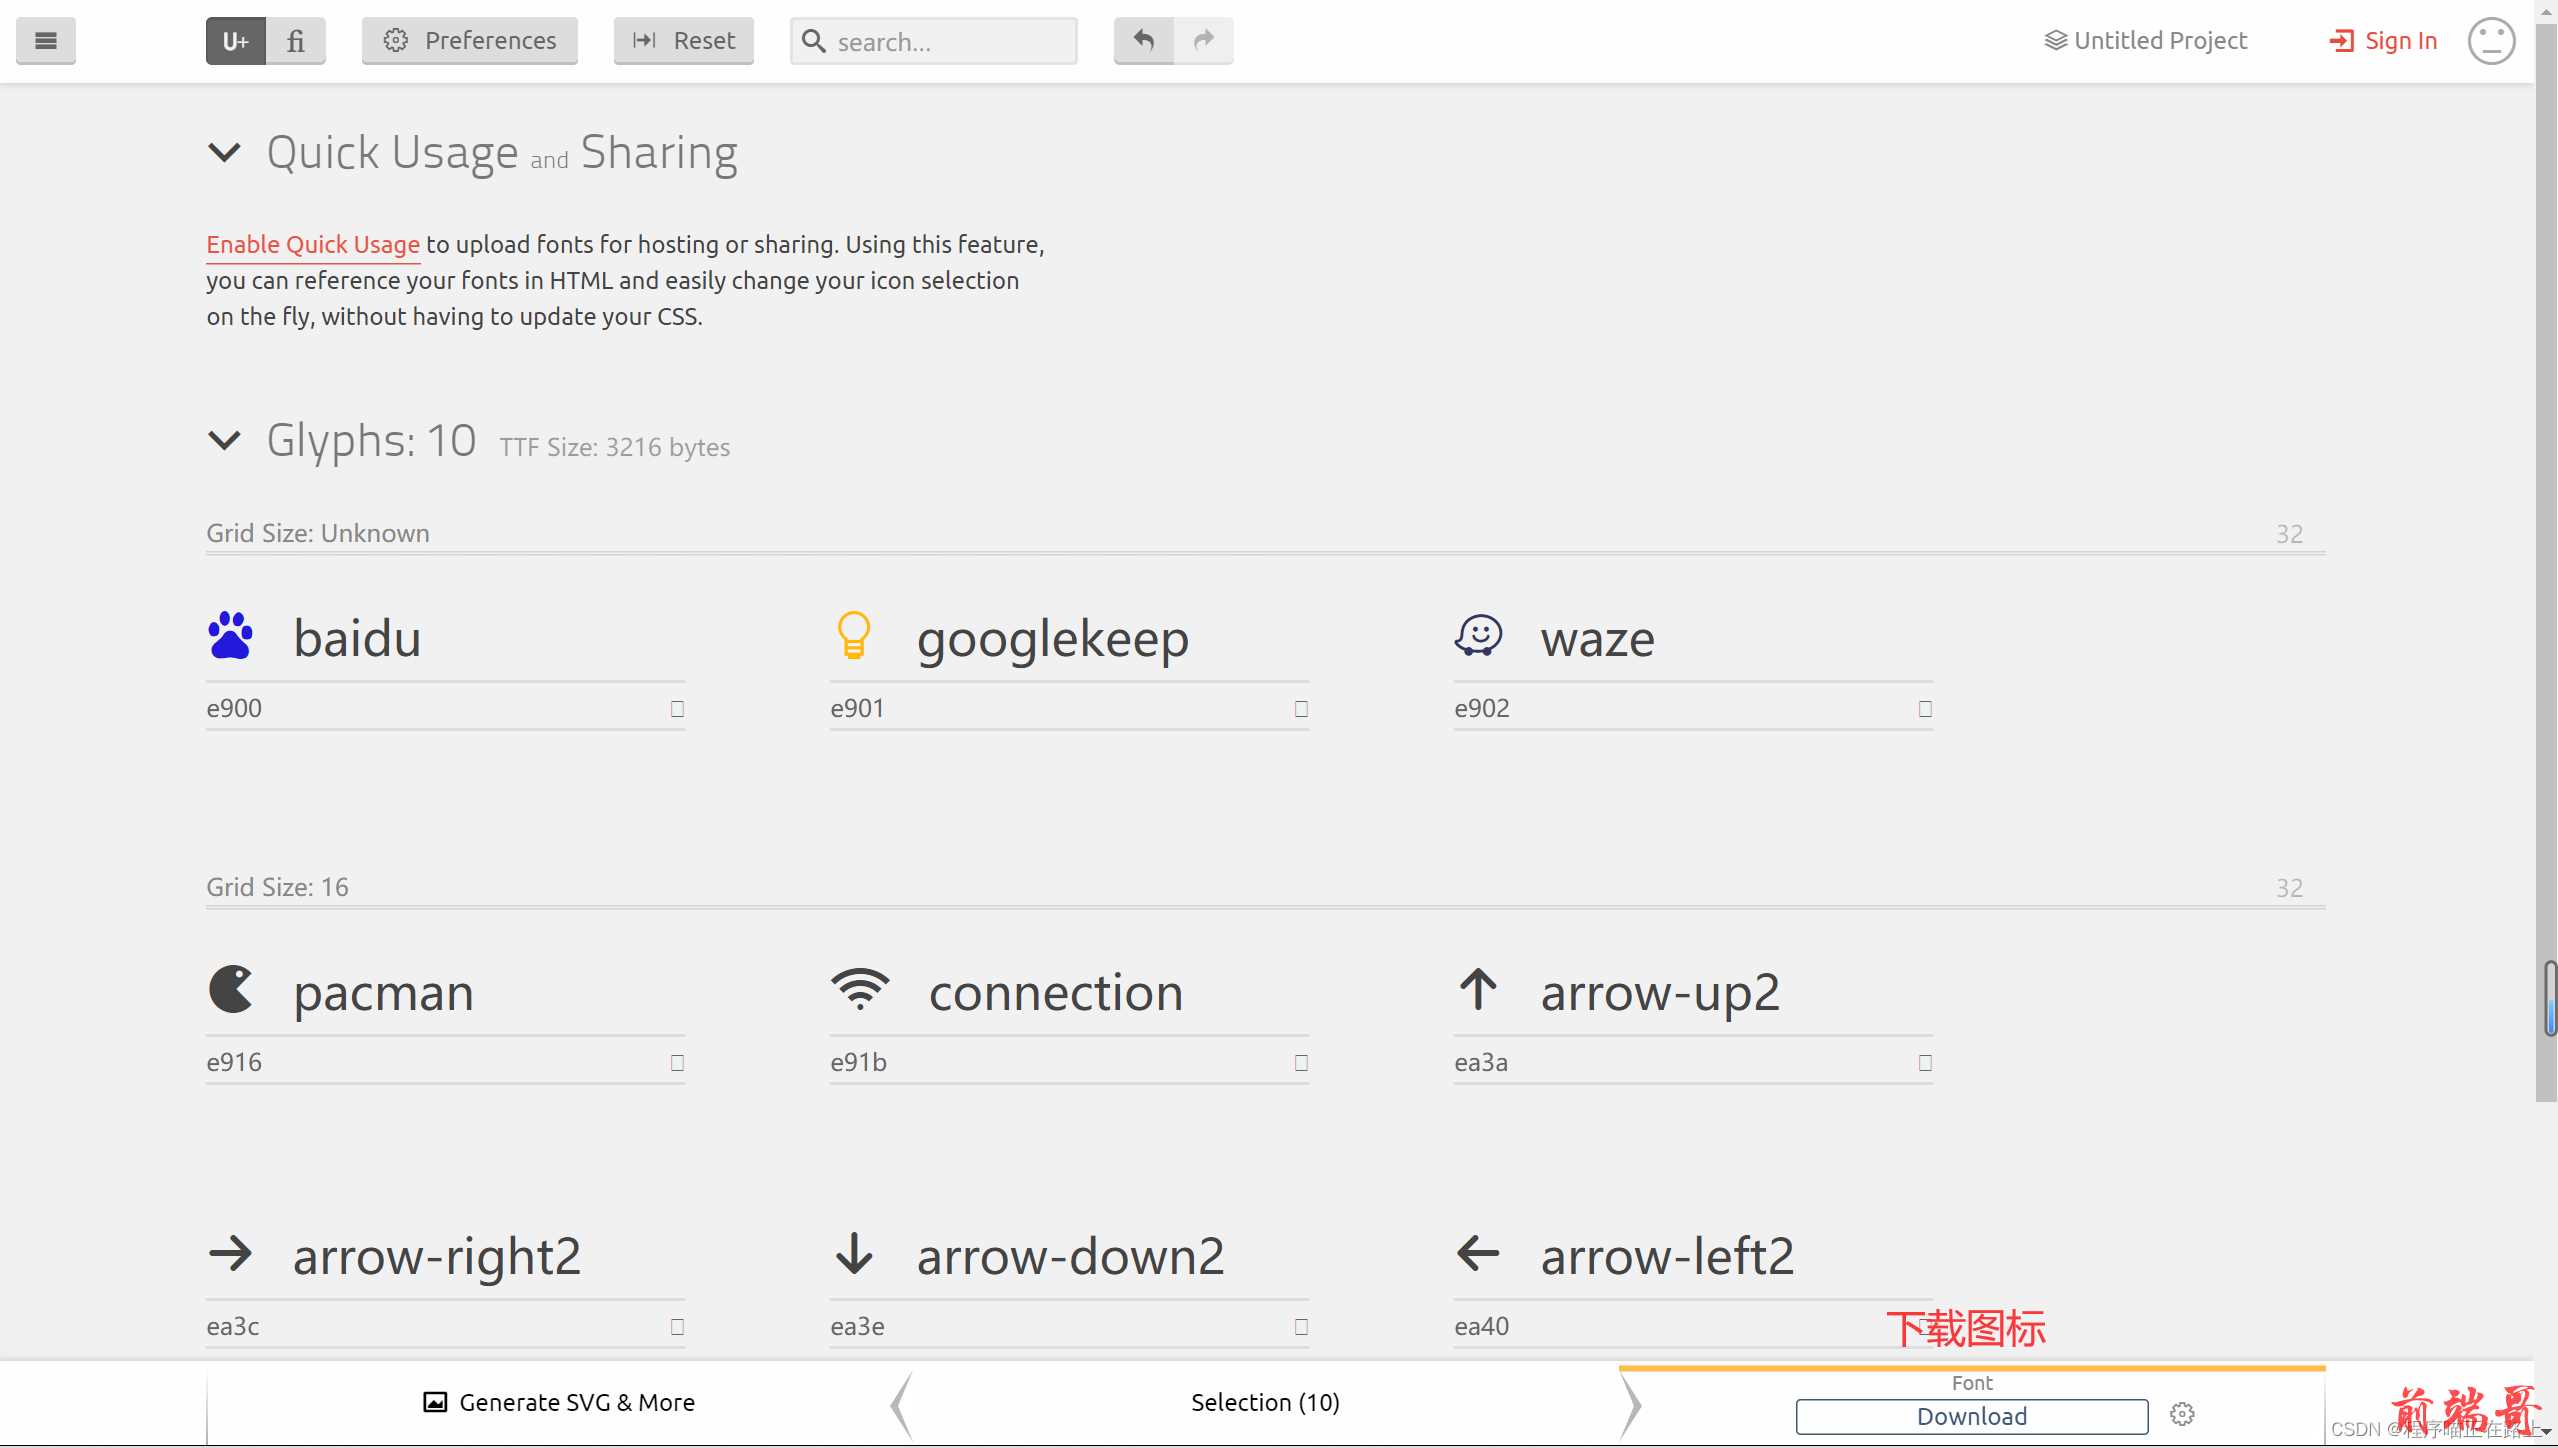Open the Selection (10) tab
2558x1448 pixels.
1265,1403
